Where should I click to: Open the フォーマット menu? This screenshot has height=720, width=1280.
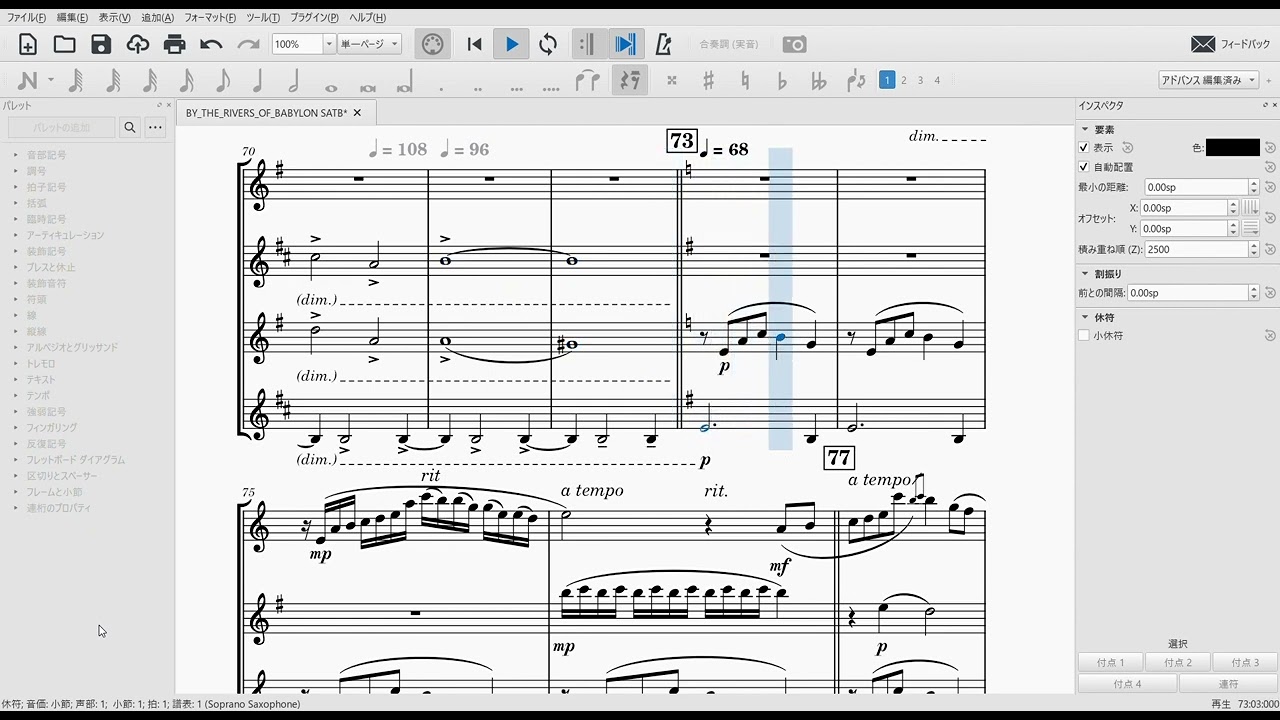tap(209, 18)
